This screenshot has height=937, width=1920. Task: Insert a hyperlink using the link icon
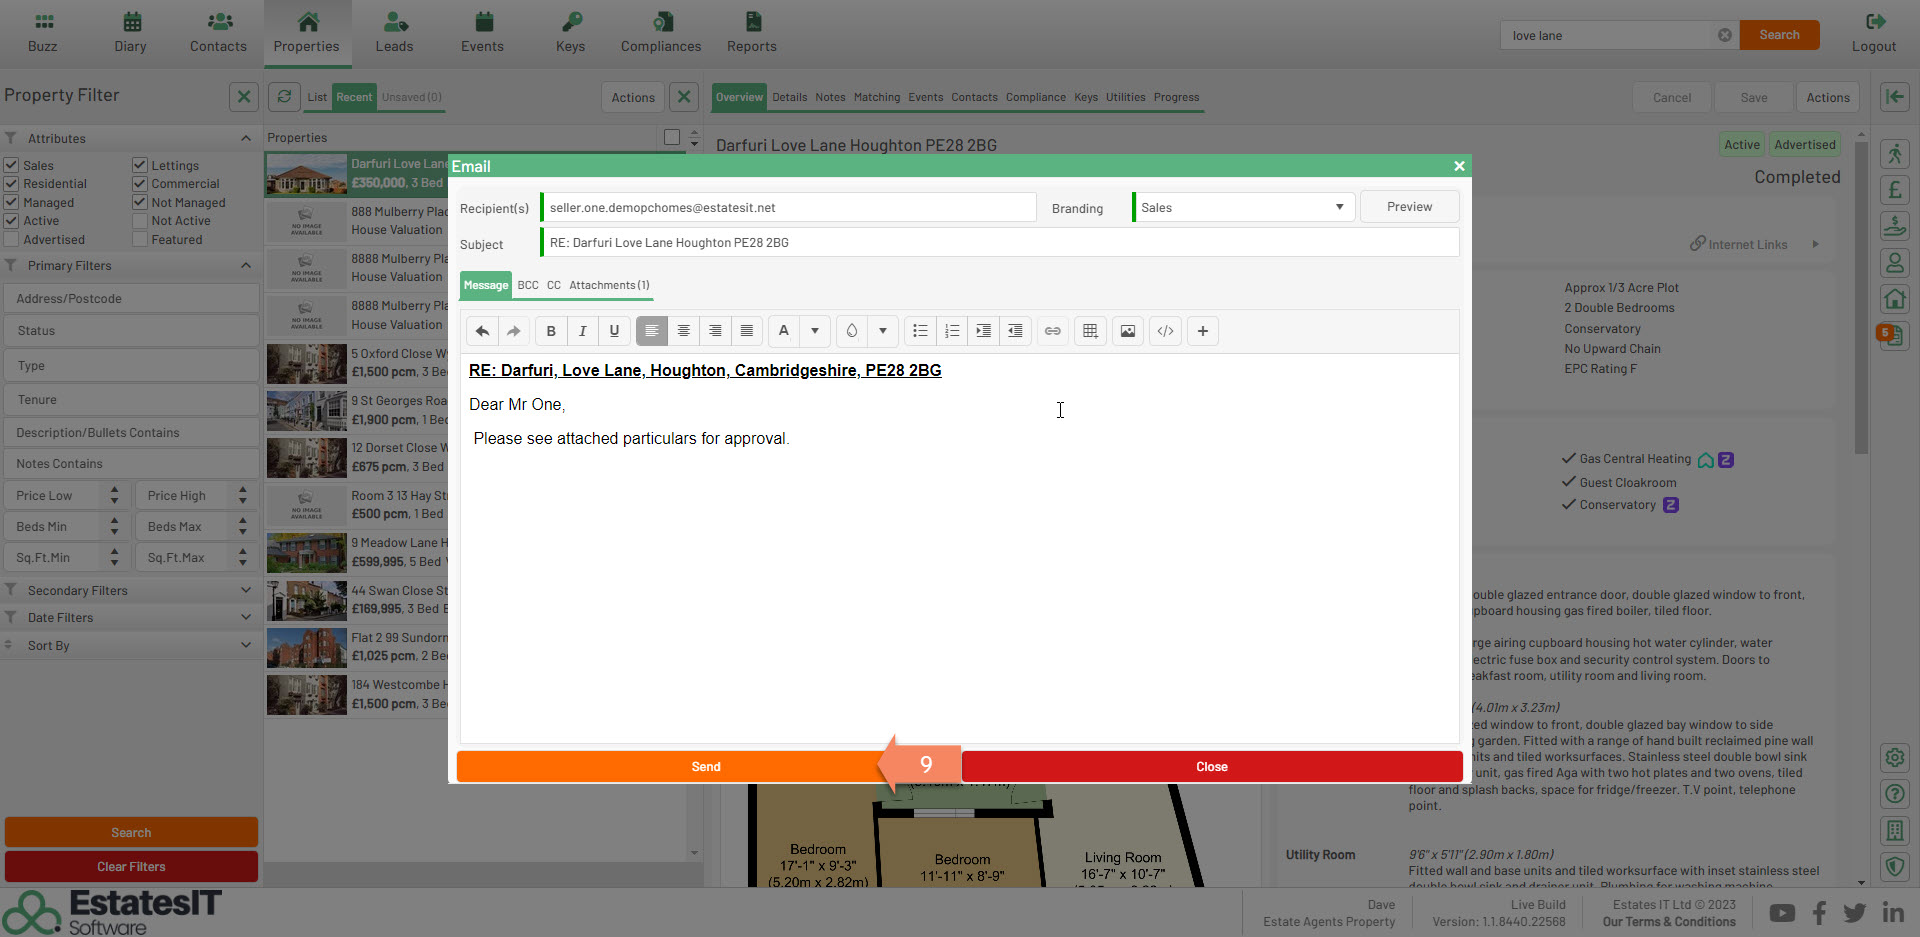pyautogui.click(x=1053, y=331)
